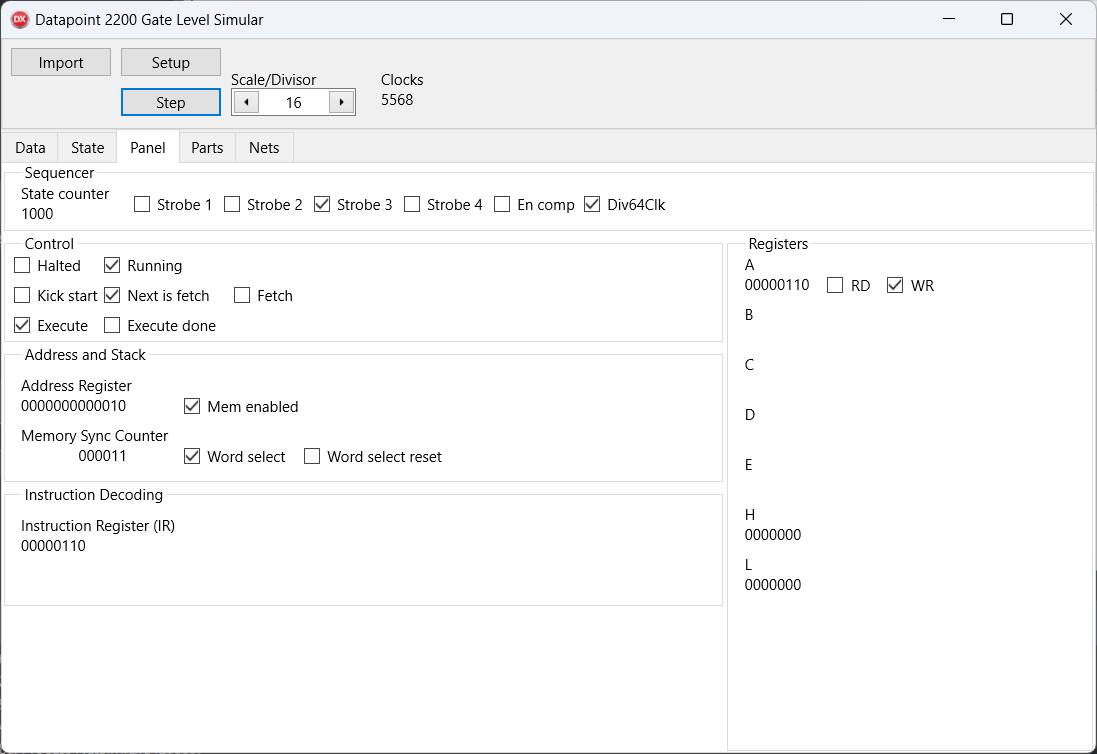The width and height of the screenshot is (1097, 754).
Task: Click the register D label
Action: tap(750, 415)
